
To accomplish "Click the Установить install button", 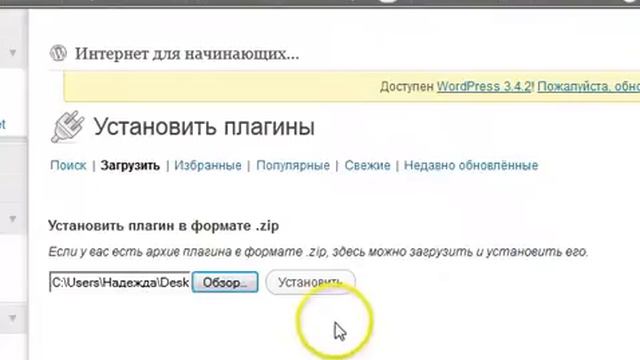I will pyautogui.click(x=310, y=282).
